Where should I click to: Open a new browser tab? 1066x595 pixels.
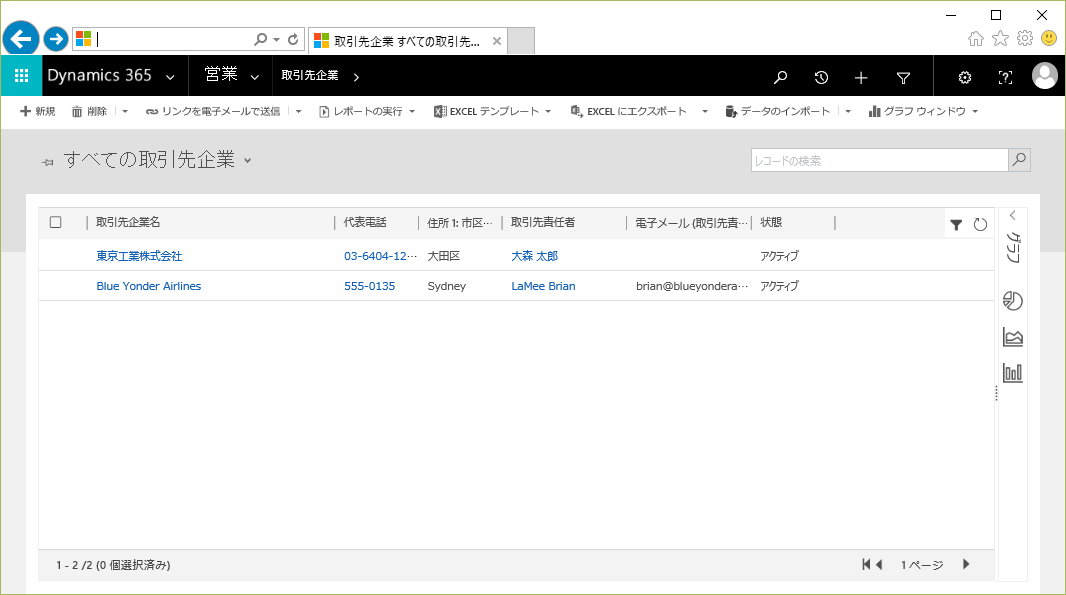click(x=521, y=41)
